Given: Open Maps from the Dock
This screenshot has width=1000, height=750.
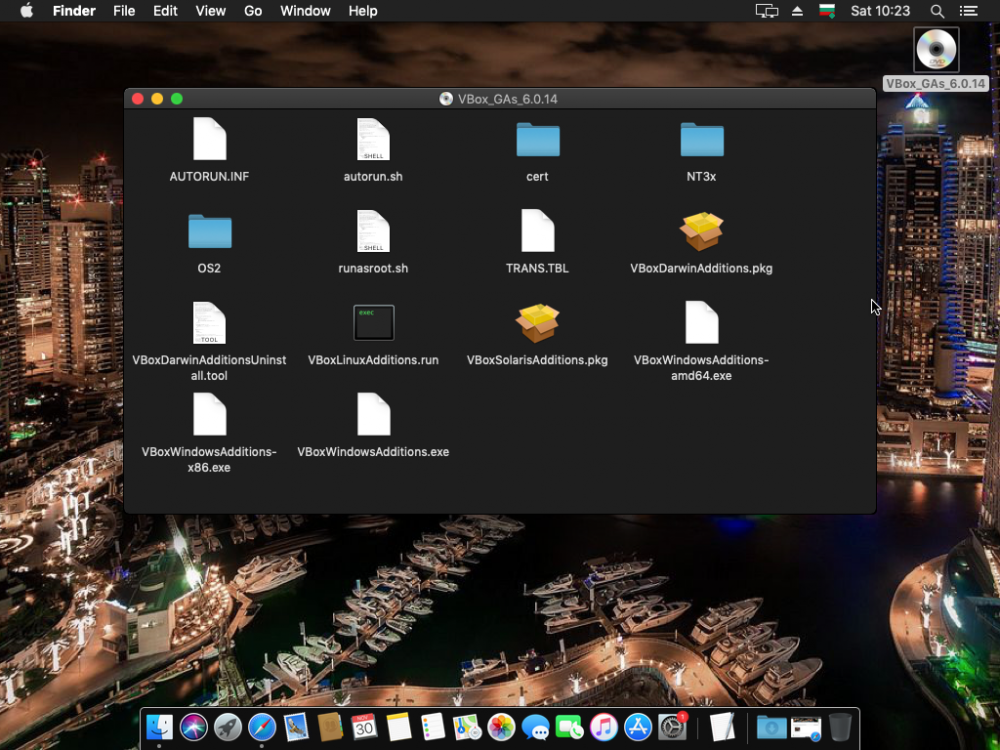Looking at the screenshot, I should [x=467, y=727].
